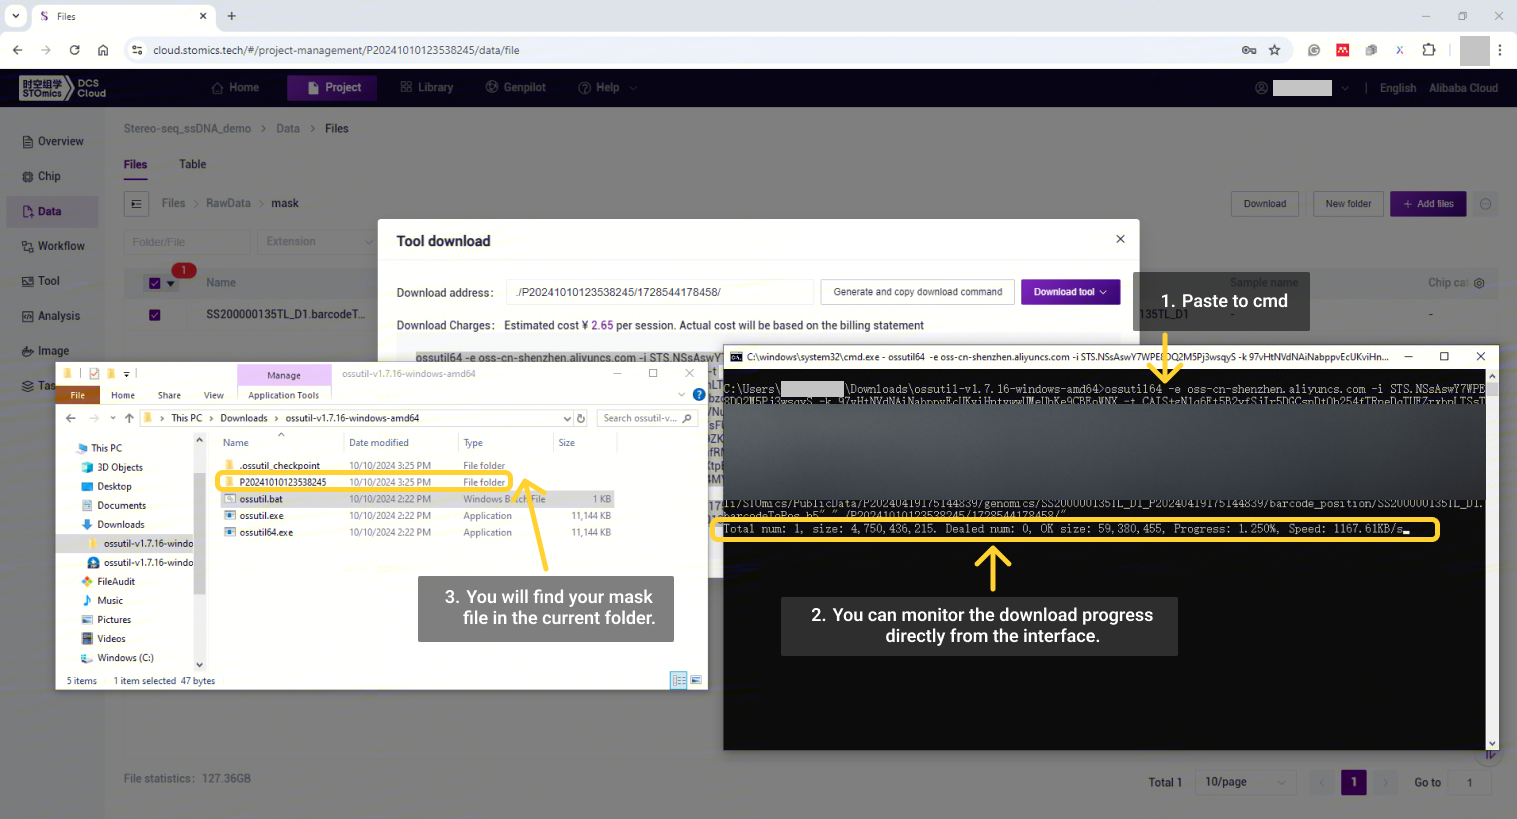The height and width of the screenshot is (819, 1517).
Task: Toggle the select-all checkbox in table header
Action: [x=154, y=283]
